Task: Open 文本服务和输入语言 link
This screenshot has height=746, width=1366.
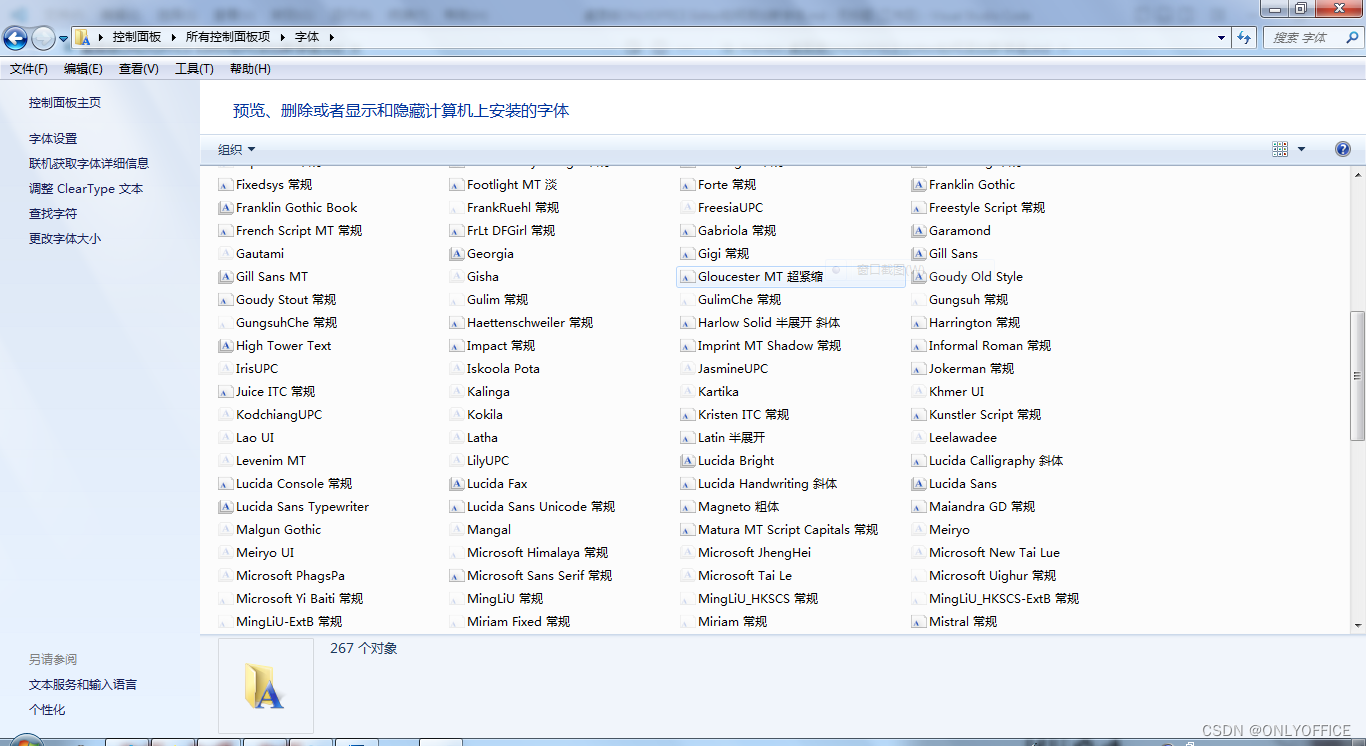Action: point(83,685)
